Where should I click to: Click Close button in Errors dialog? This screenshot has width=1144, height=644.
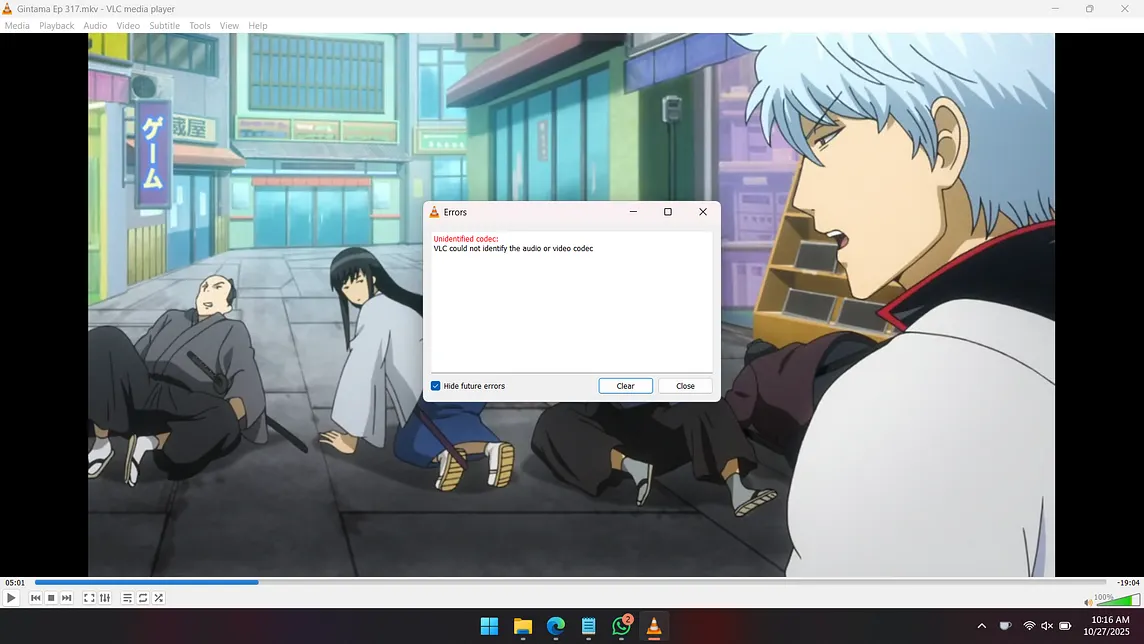pos(685,386)
